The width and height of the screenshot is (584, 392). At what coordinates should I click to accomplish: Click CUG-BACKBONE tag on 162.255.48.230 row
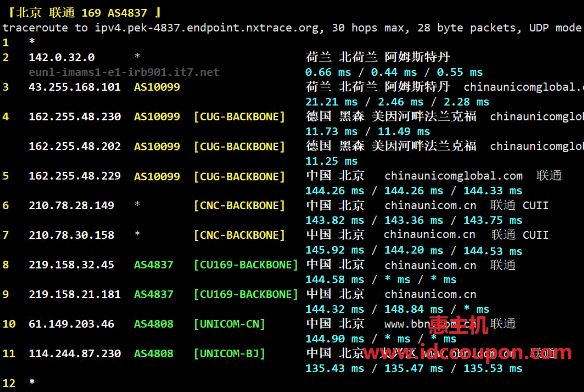coord(239,117)
